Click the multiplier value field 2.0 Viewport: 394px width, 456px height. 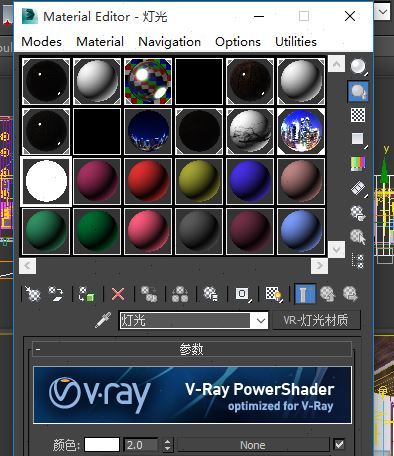tap(141, 445)
